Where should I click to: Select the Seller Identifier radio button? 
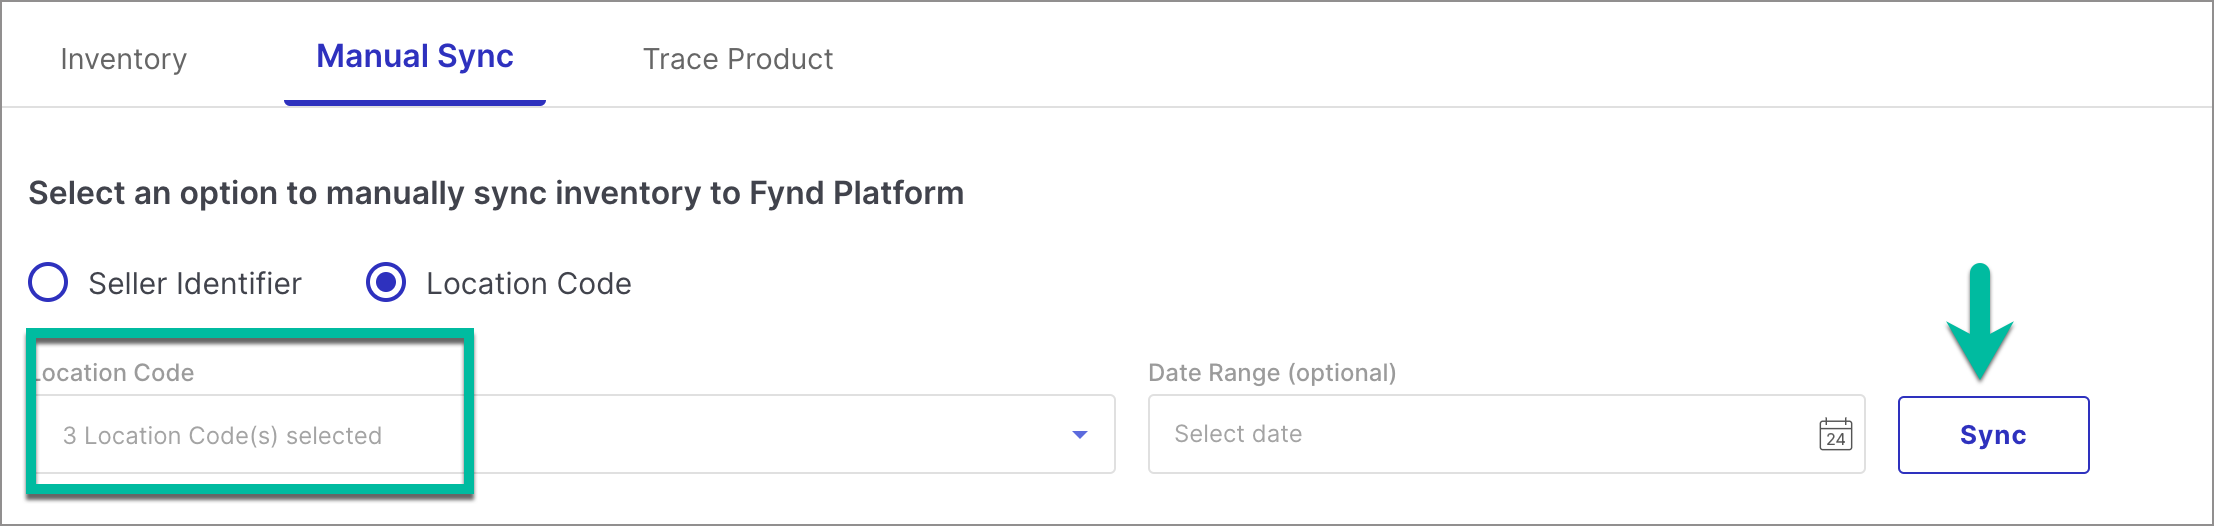point(48,283)
